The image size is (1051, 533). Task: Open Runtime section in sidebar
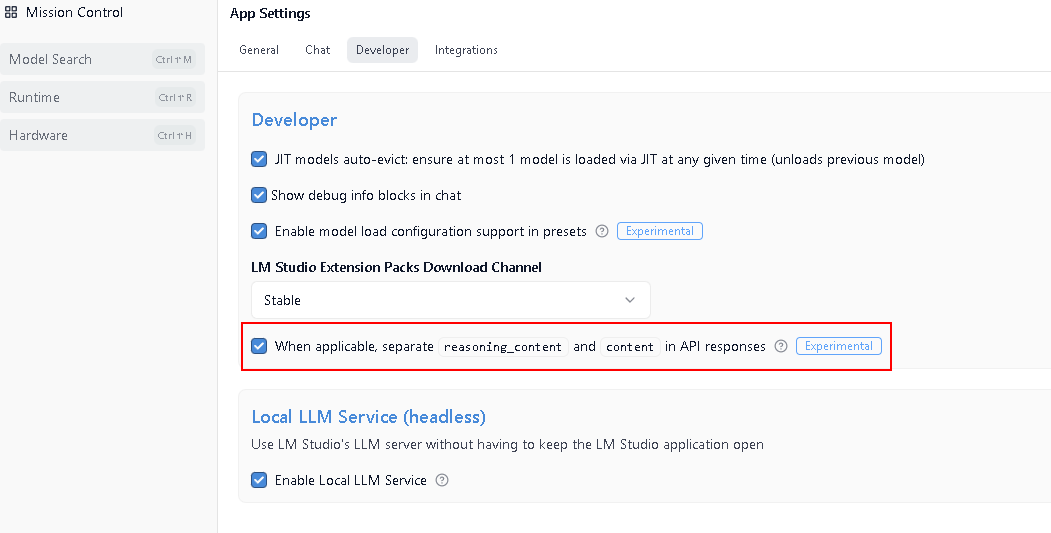[x=102, y=97]
